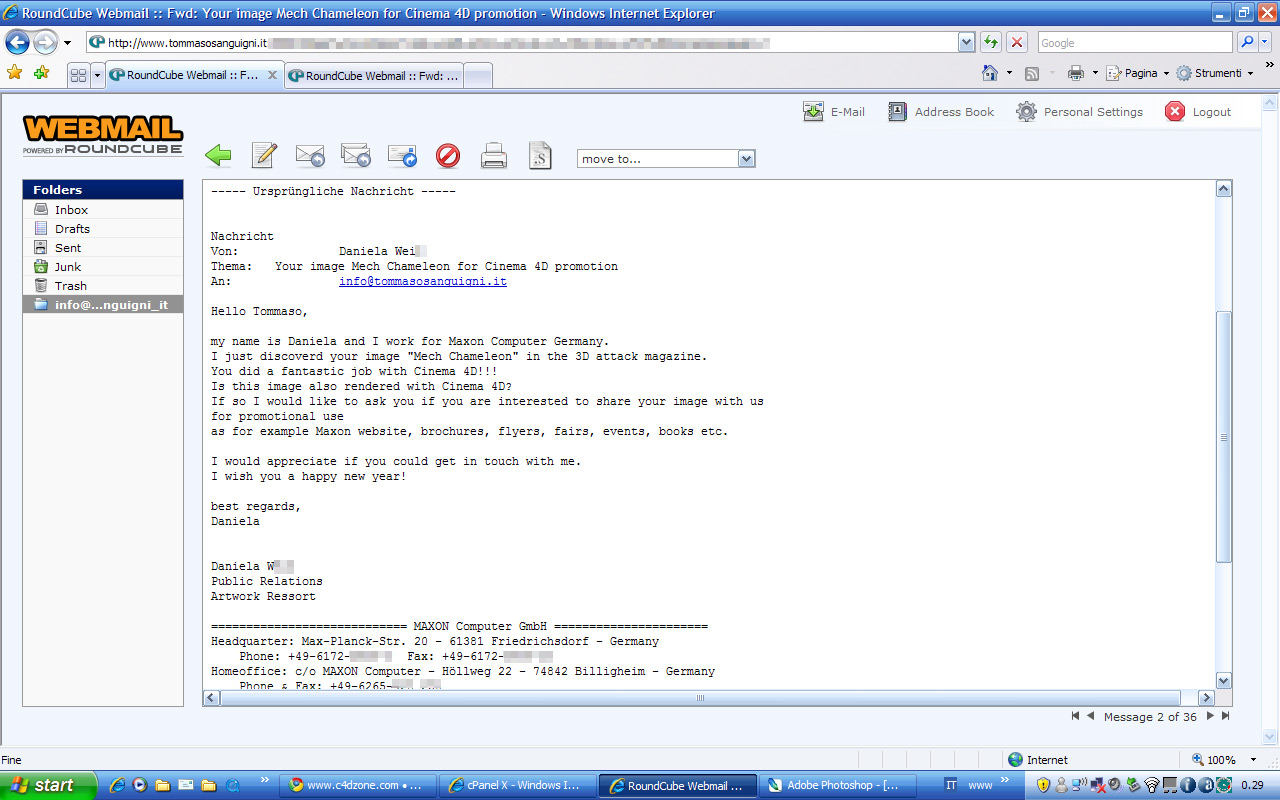The height and width of the screenshot is (800, 1280).
Task: Click the Internet security zone indicator
Action: click(x=1038, y=760)
